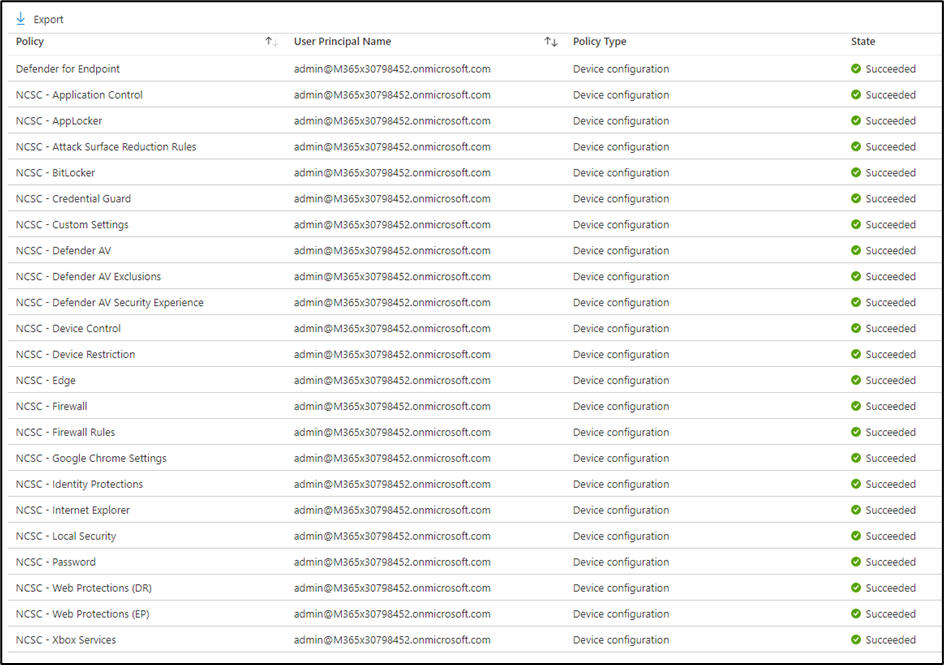Click Succeeded check icon for NCSC - Xbox Services
Screen dimensions: 944x665
click(856, 639)
